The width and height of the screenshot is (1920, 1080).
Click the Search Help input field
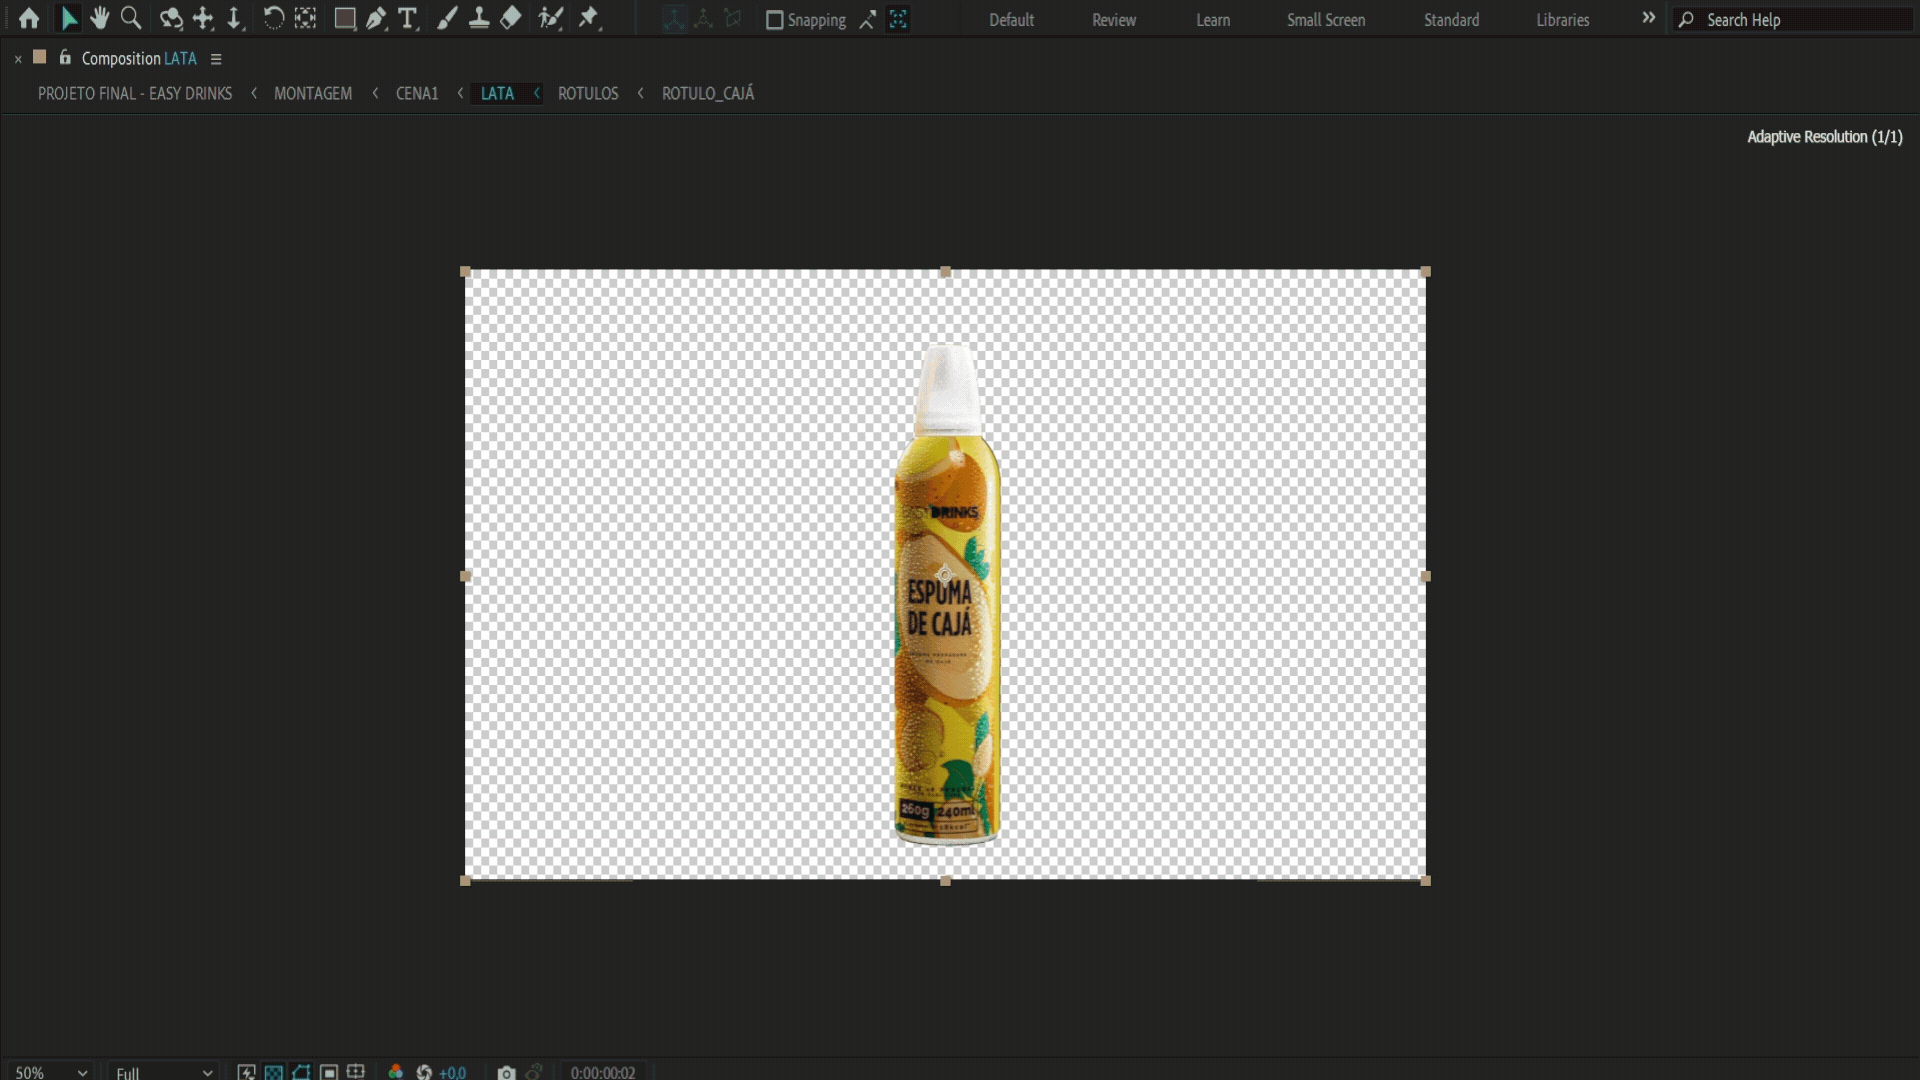(1795, 20)
